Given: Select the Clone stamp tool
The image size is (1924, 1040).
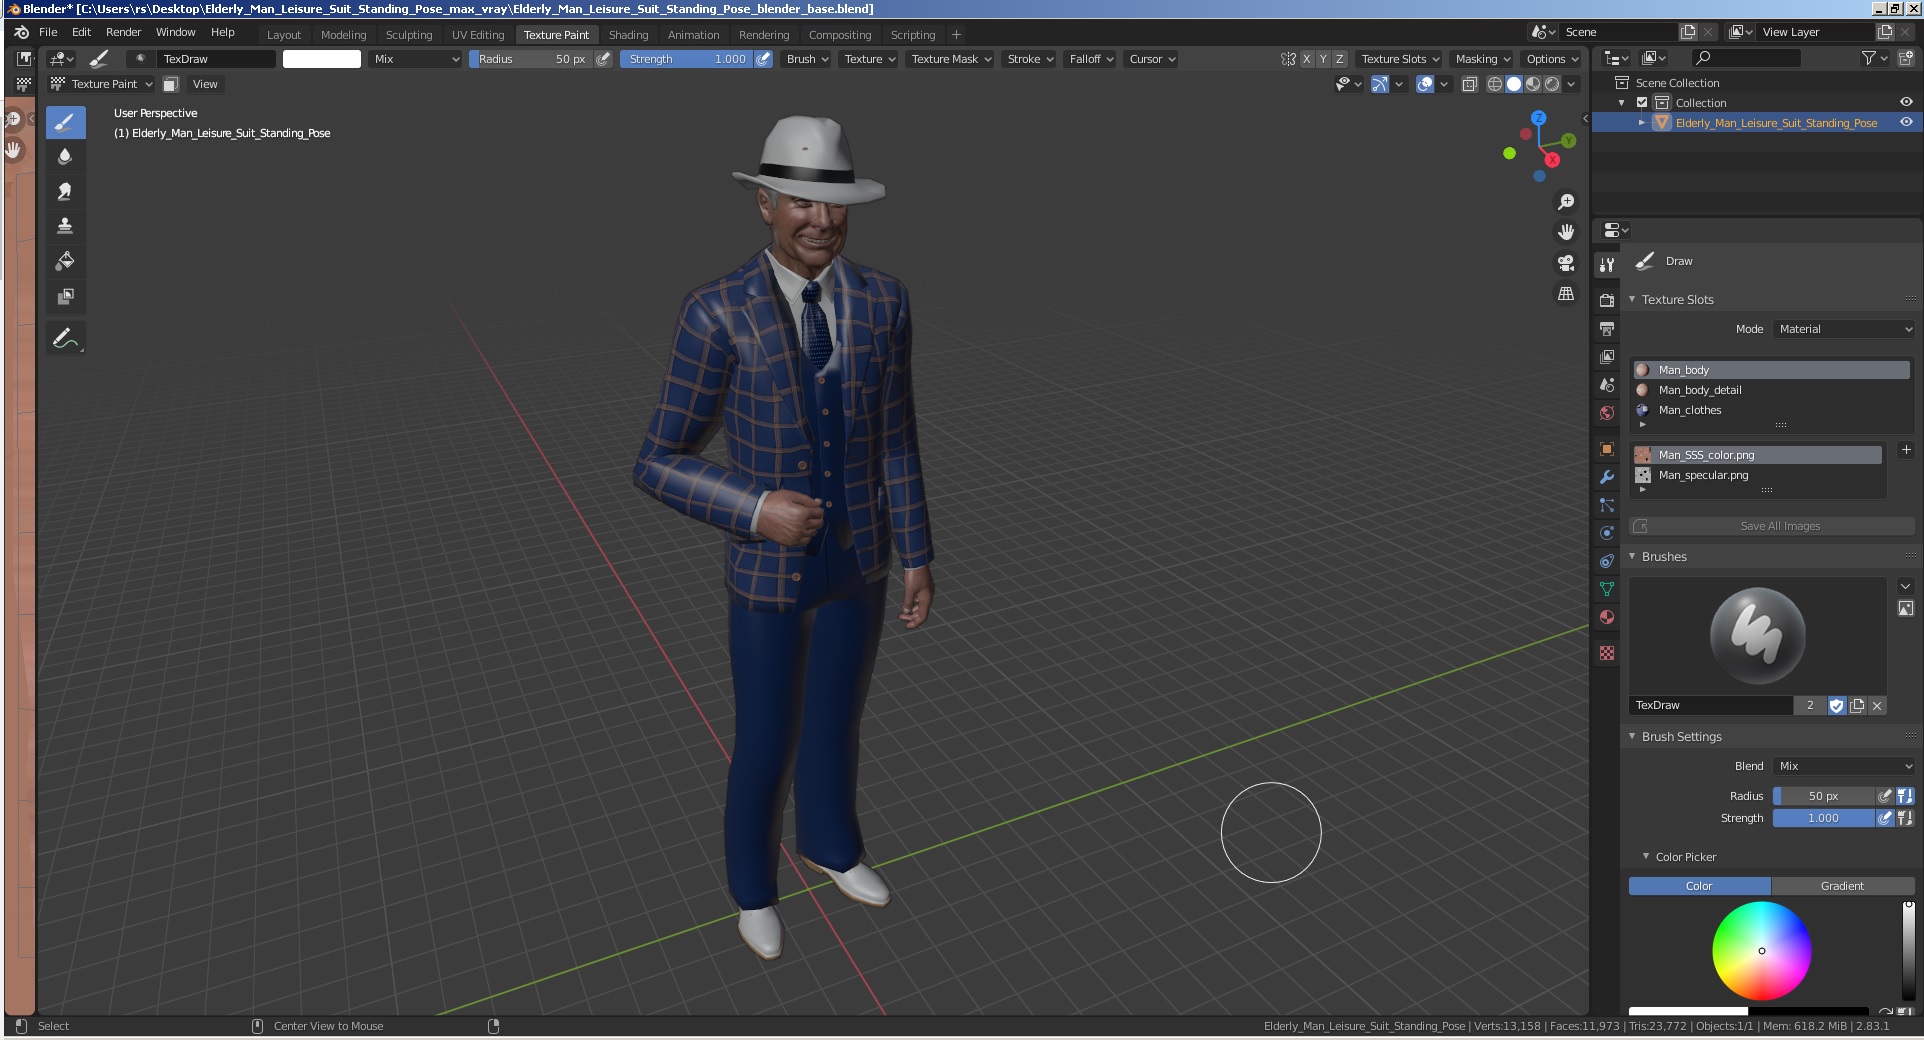Looking at the screenshot, I should tap(65, 226).
